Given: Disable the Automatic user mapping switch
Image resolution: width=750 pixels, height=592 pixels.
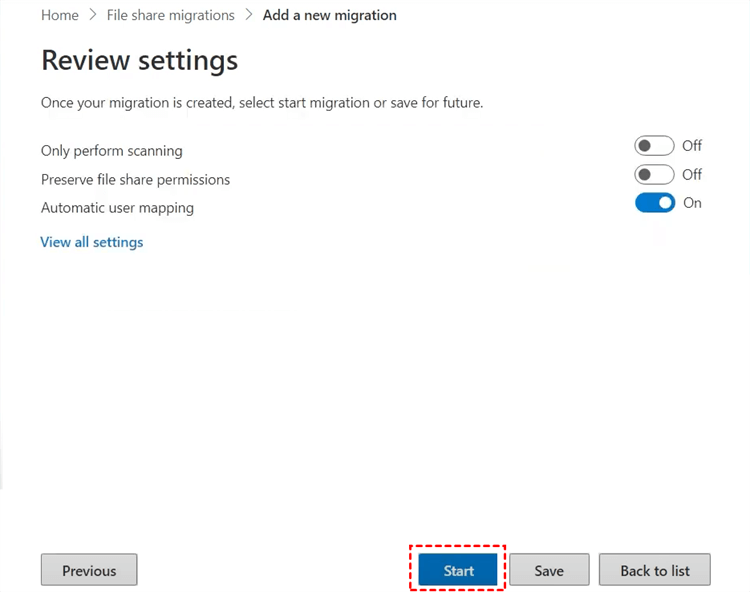Looking at the screenshot, I should pyautogui.click(x=654, y=203).
